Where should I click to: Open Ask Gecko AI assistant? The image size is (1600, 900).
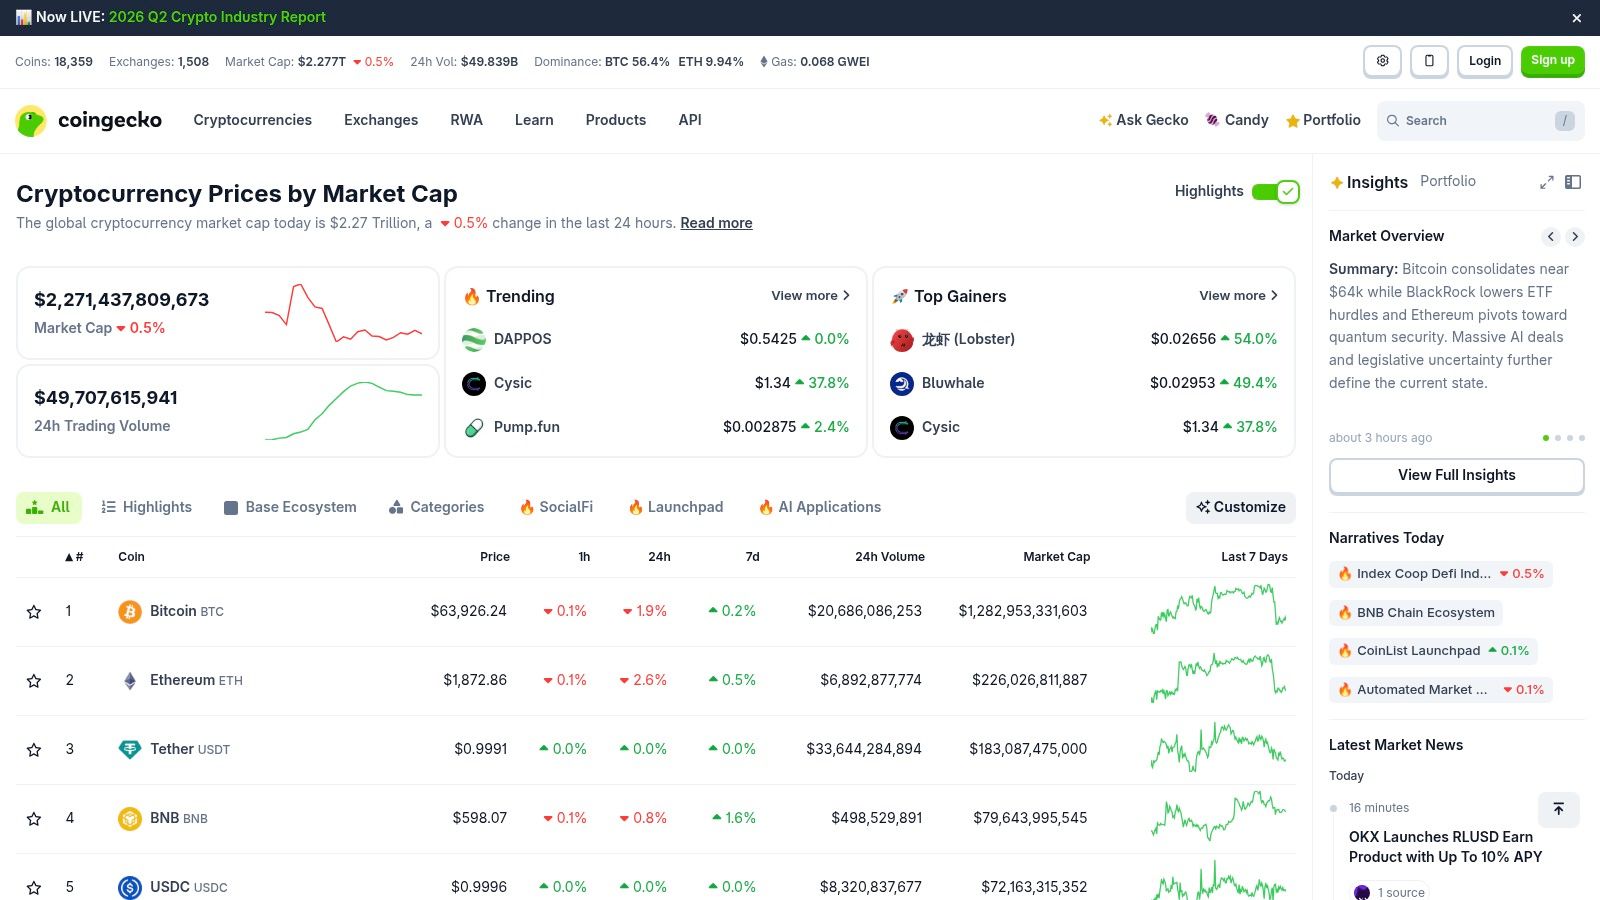tap(1143, 120)
